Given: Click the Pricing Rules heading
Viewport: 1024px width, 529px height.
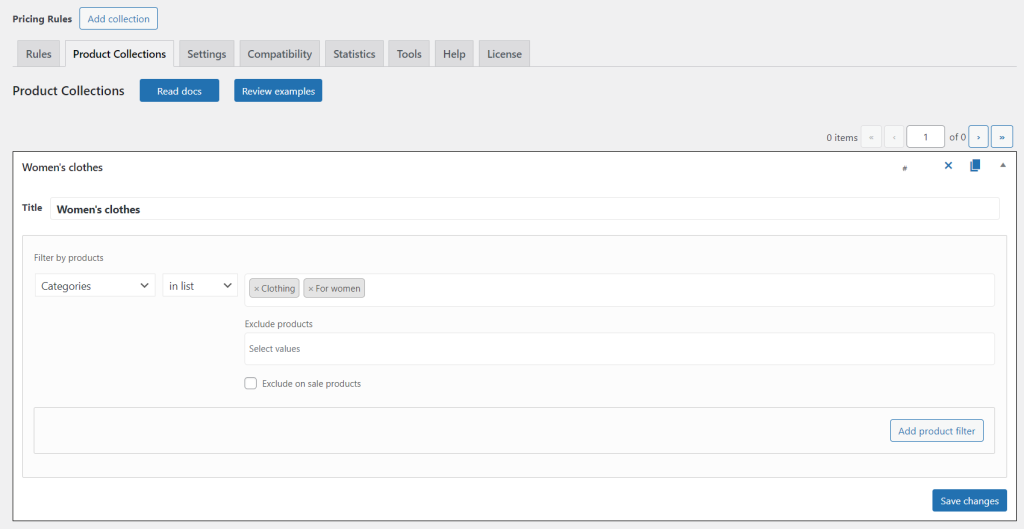Looking at the screenshot, I should [x=42, y=19].
